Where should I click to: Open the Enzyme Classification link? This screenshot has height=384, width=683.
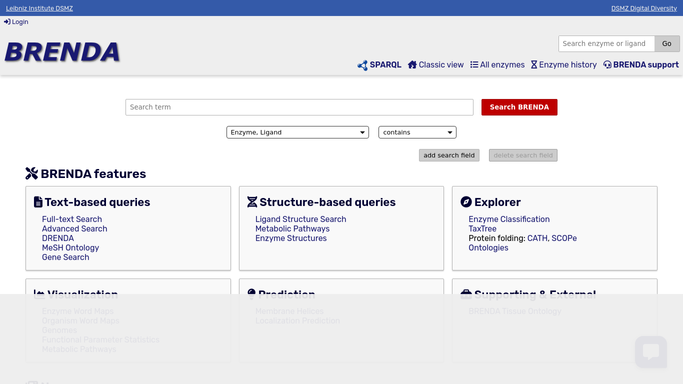pos(509,219)
